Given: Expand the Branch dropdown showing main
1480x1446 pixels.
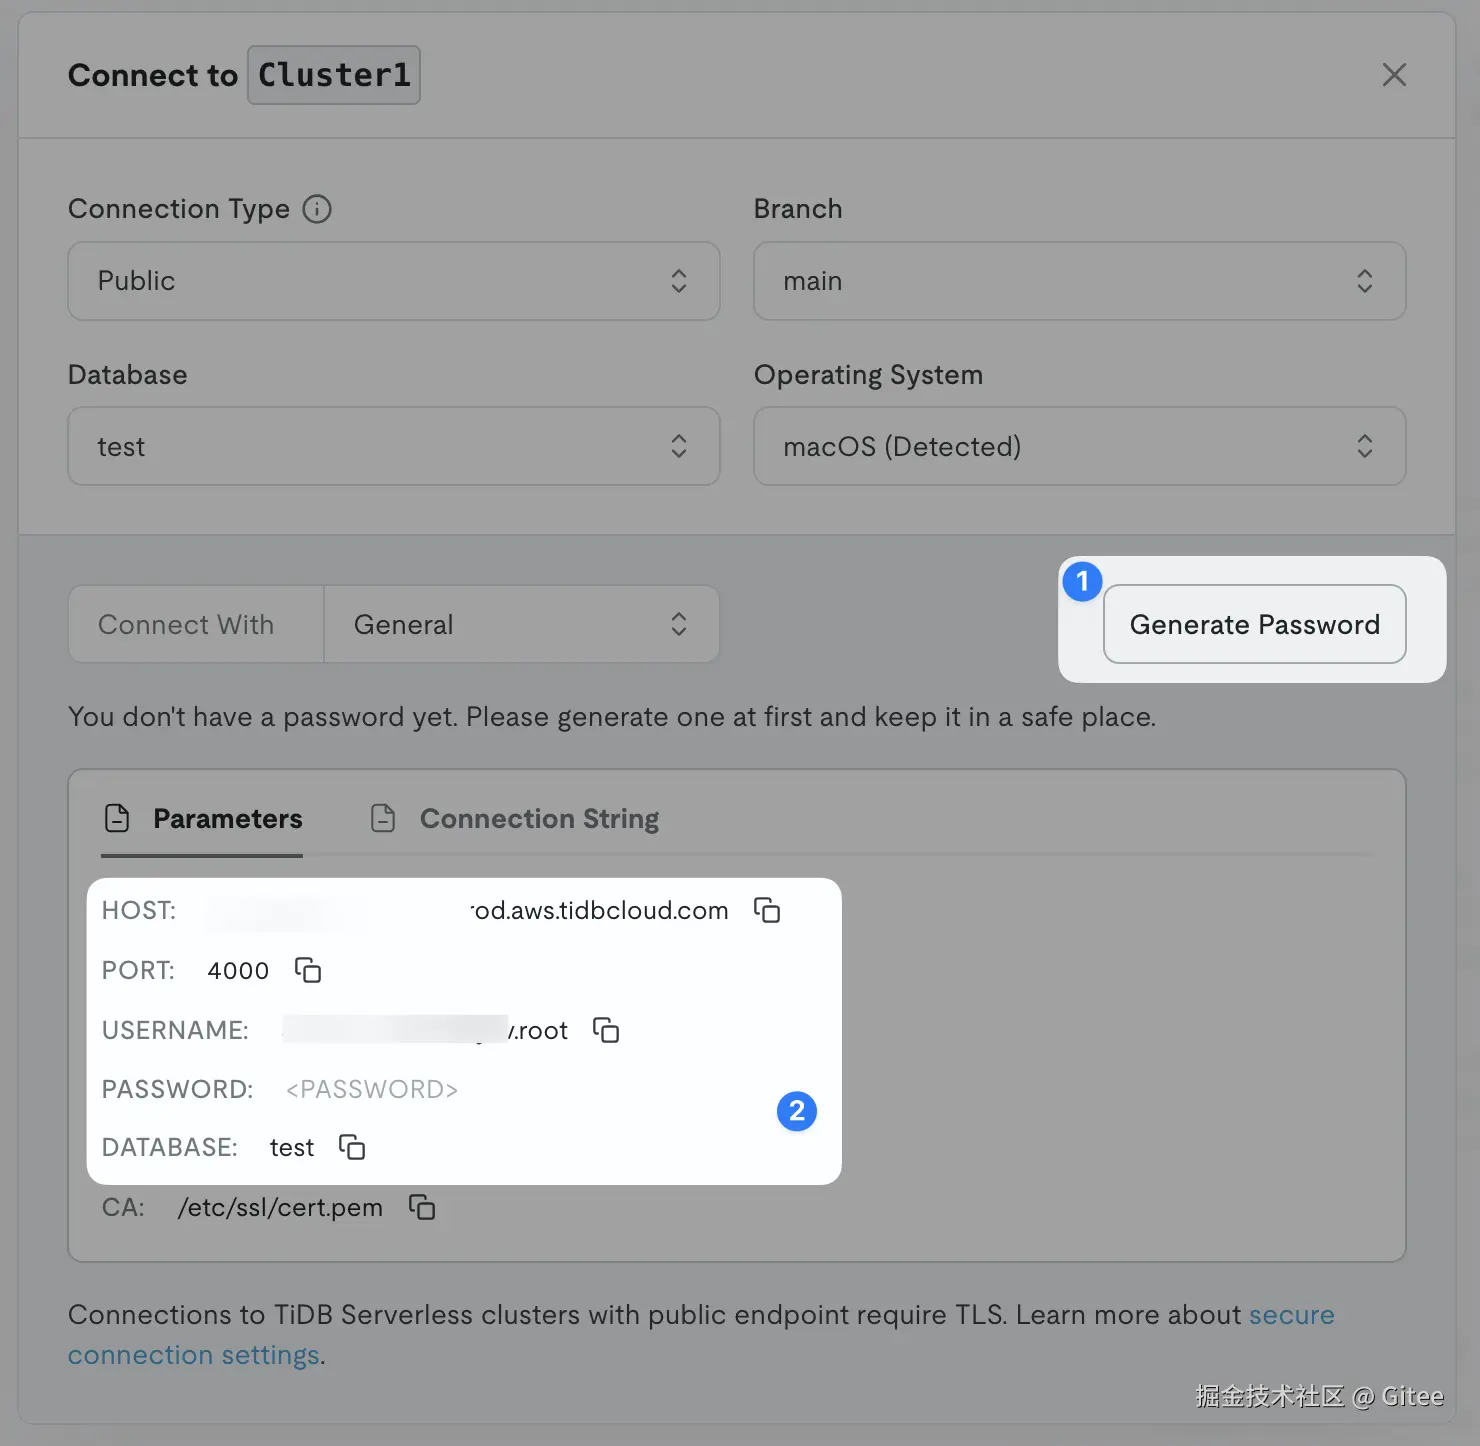Looking at the screenshot, I should click(x=1079, y=281).
